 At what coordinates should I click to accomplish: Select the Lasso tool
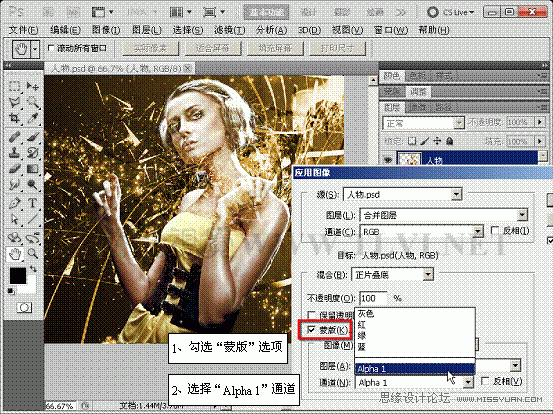[14, 102]
